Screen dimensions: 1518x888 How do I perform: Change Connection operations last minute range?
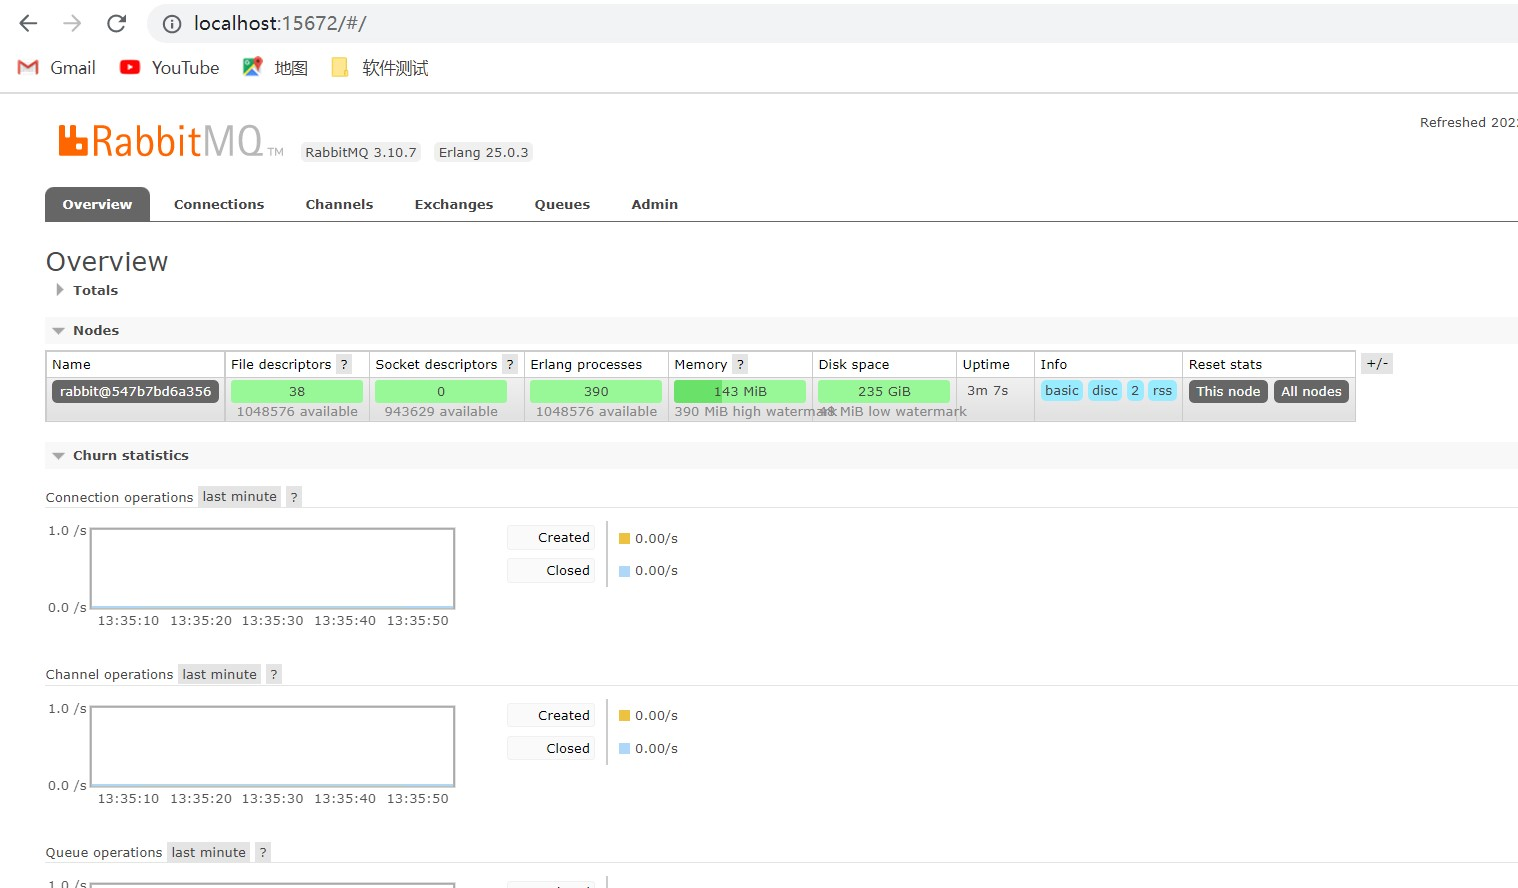coord(240,497)
